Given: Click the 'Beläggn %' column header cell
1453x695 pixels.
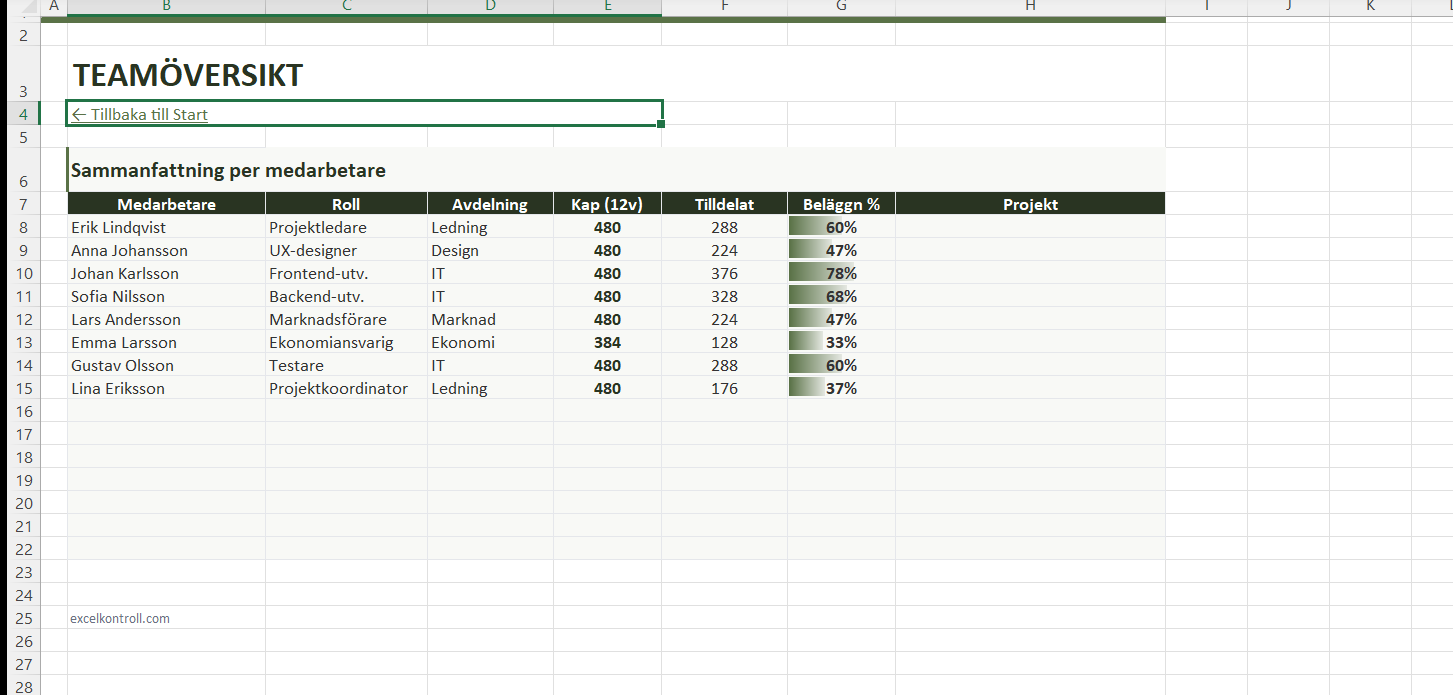Looking at the screenshot, I should [x=841, y=205].
